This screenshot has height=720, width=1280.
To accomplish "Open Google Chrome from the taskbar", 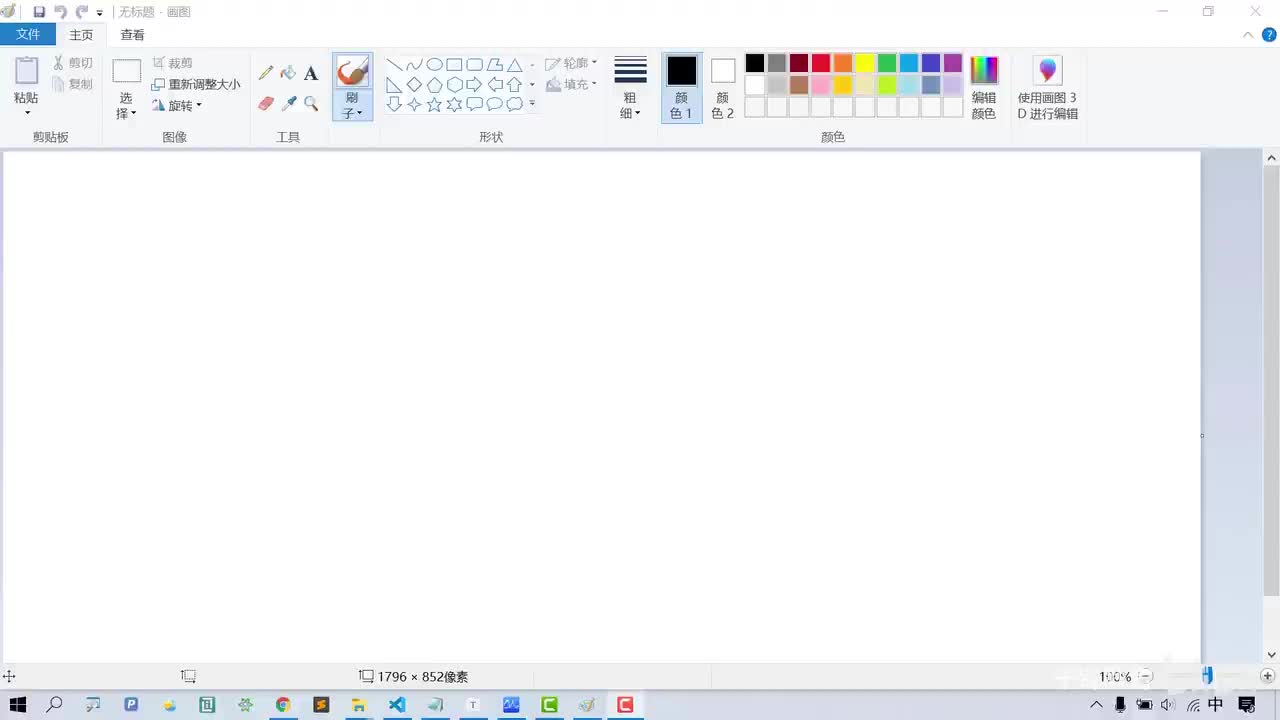I will (x=283, y=705).
